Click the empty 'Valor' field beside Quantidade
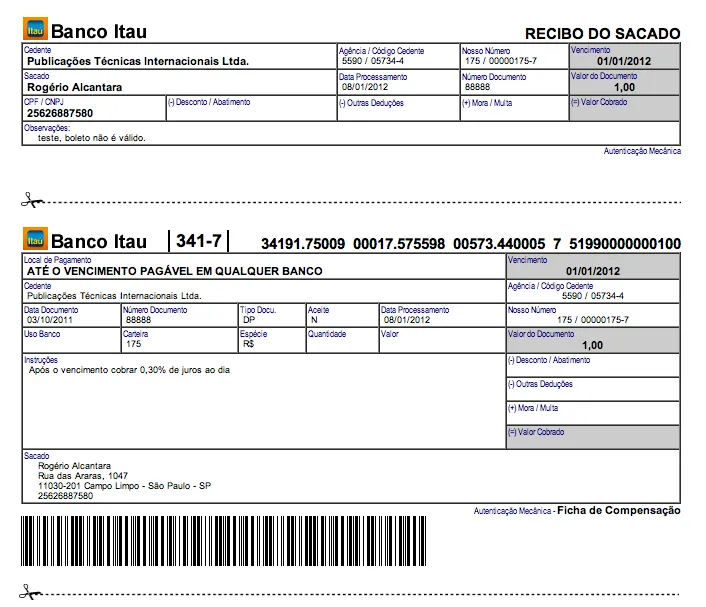The image size is (706, 607). coord(442,340)
